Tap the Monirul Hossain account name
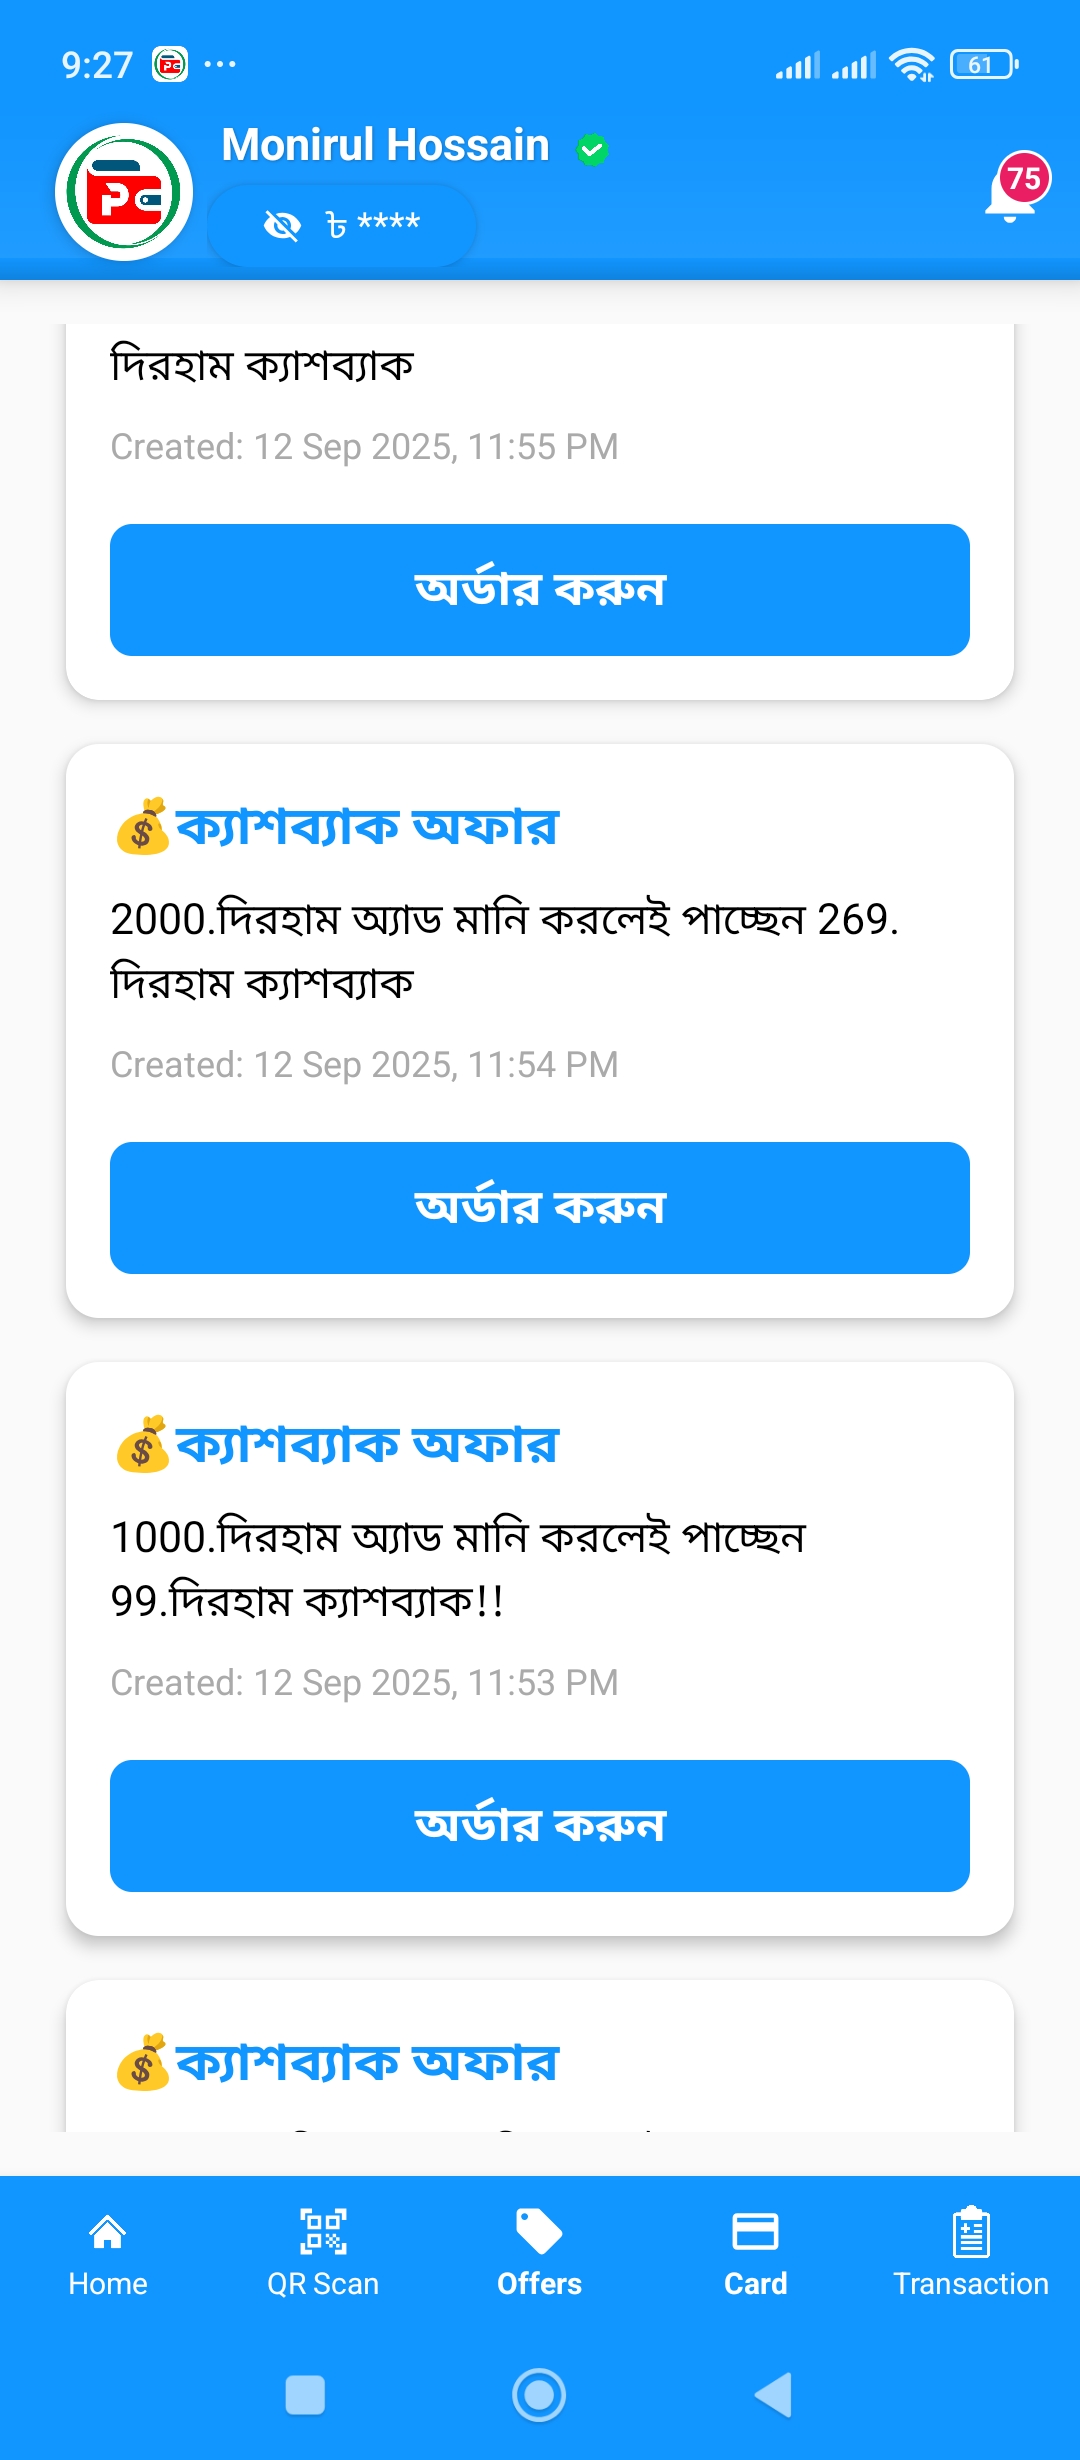The width and height of the screenshot is (1080, 2460). coord(385,145)
